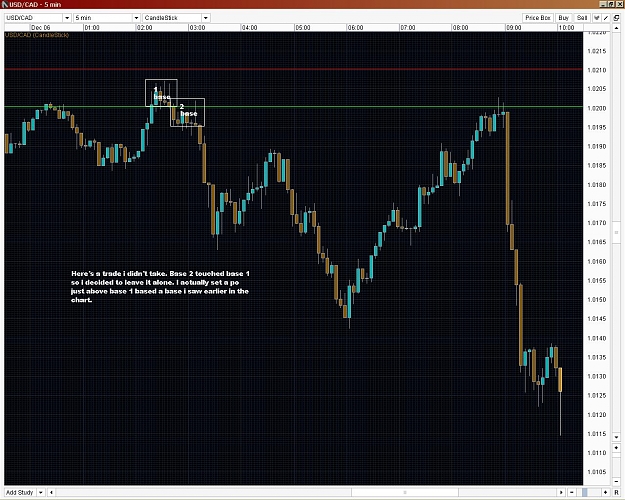Click the vertical zoom slider track
Viewport: 625px width, 500px height.
(616, 465)
